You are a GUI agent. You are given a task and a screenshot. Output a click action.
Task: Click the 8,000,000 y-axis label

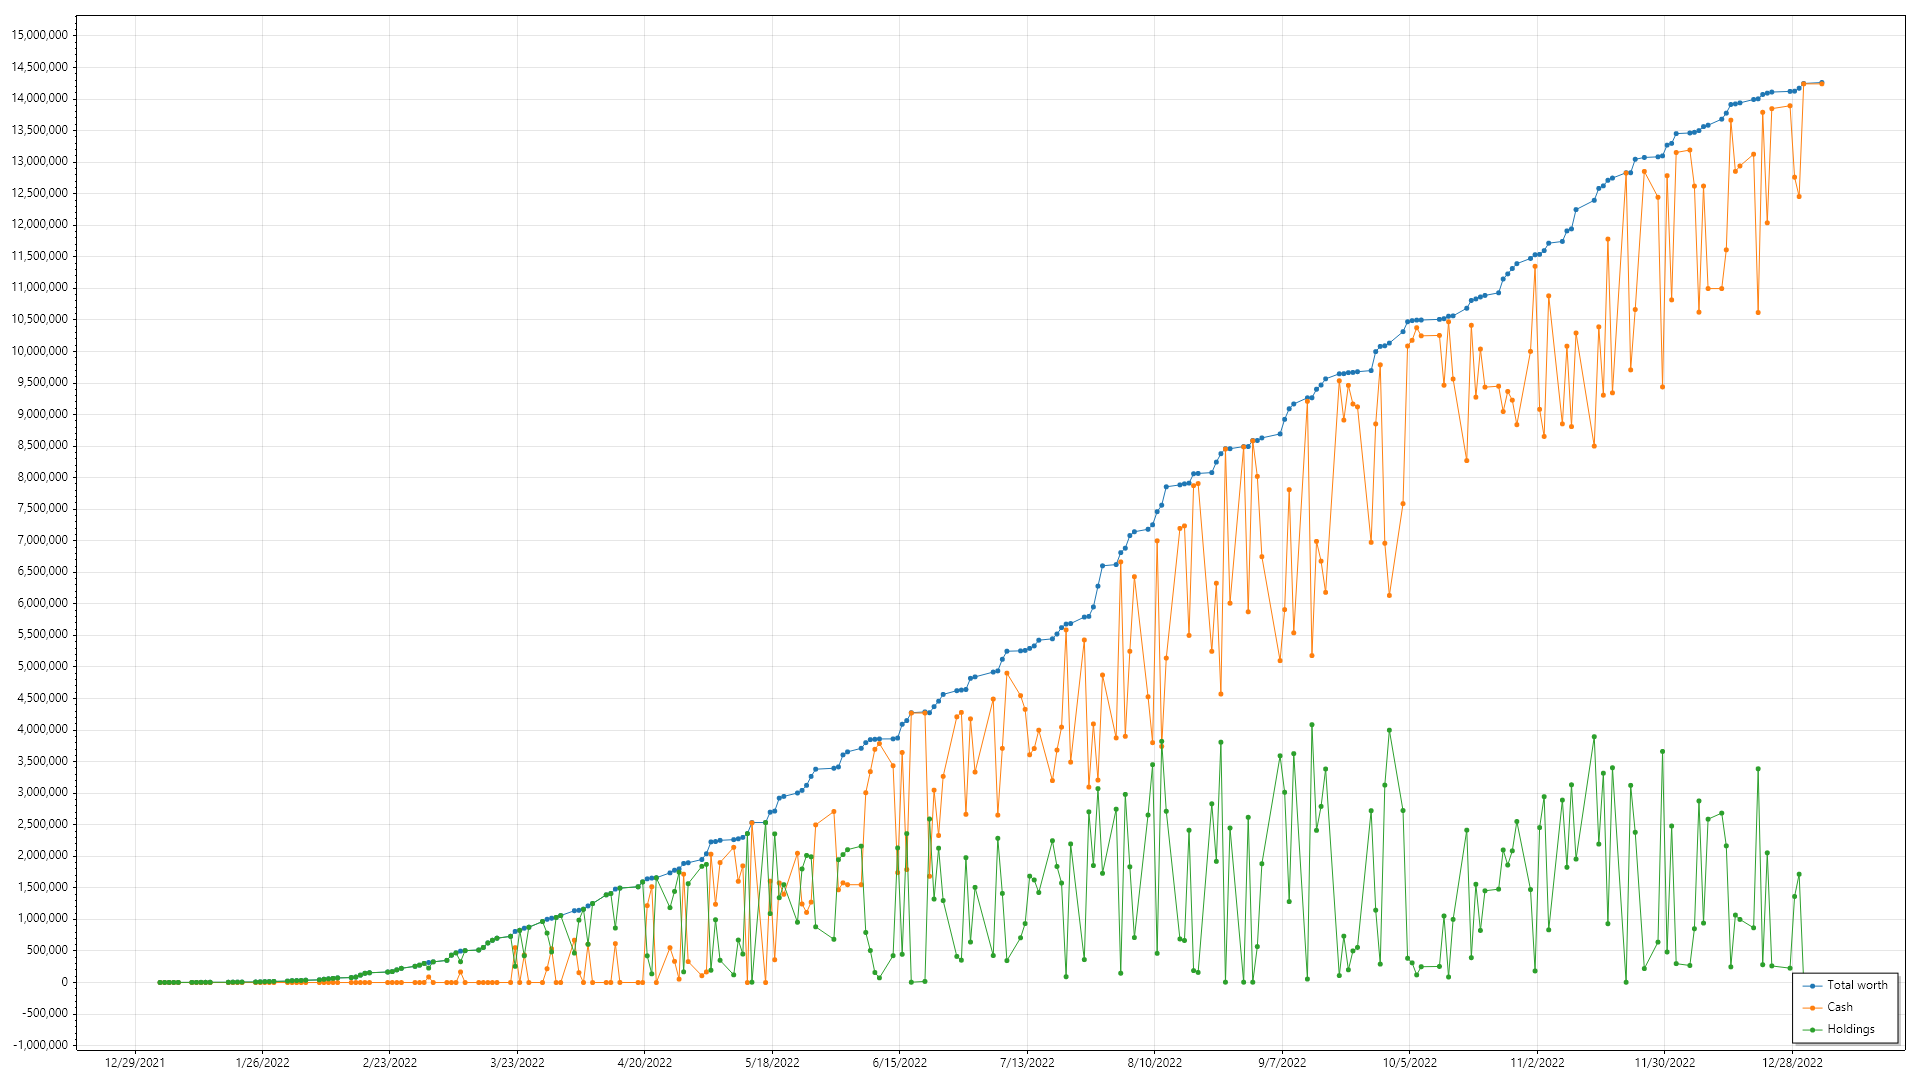click(43, 477)
